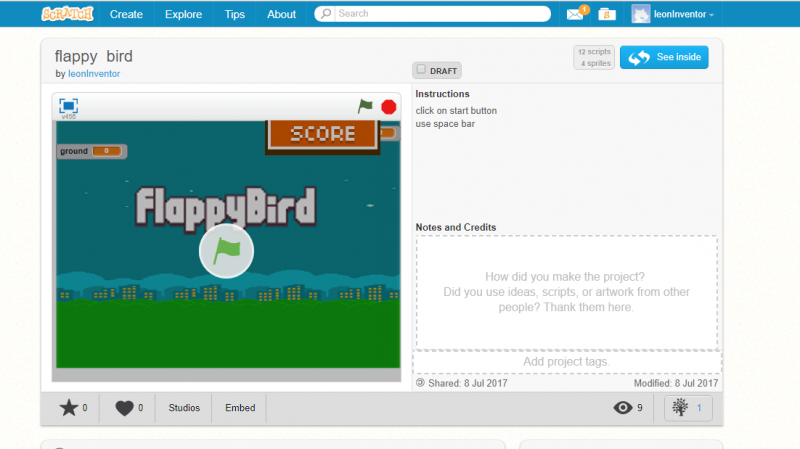Viewport: 800px width, 449px height.
Task: Click the views eye icon
Action: point(622,407)
